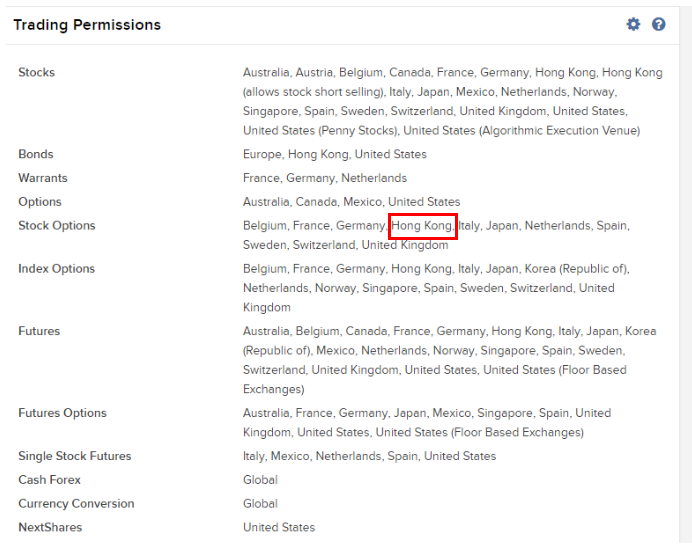Click the Warrants row label
Image resolution: width=692 pixels, height=551 pixels.
(x=43, y=178)
